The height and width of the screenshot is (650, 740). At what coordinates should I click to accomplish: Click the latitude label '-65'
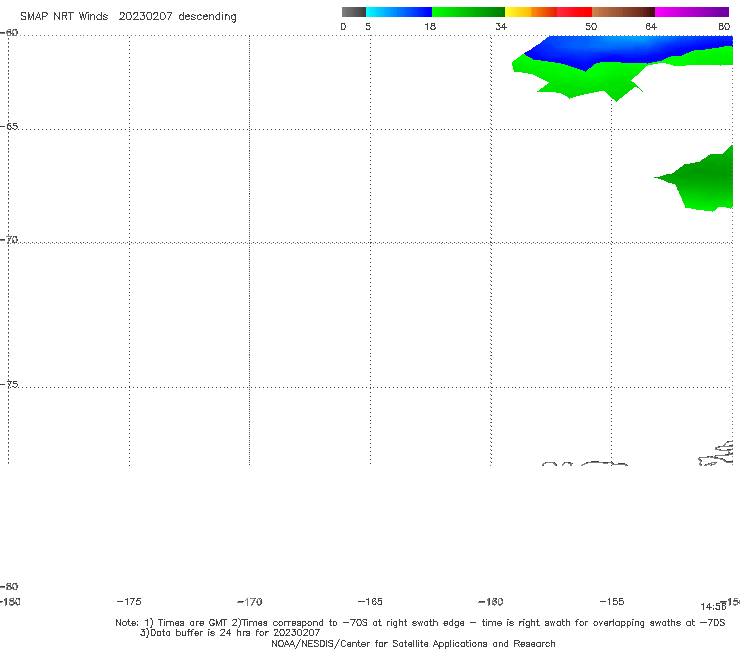(9, 127)
